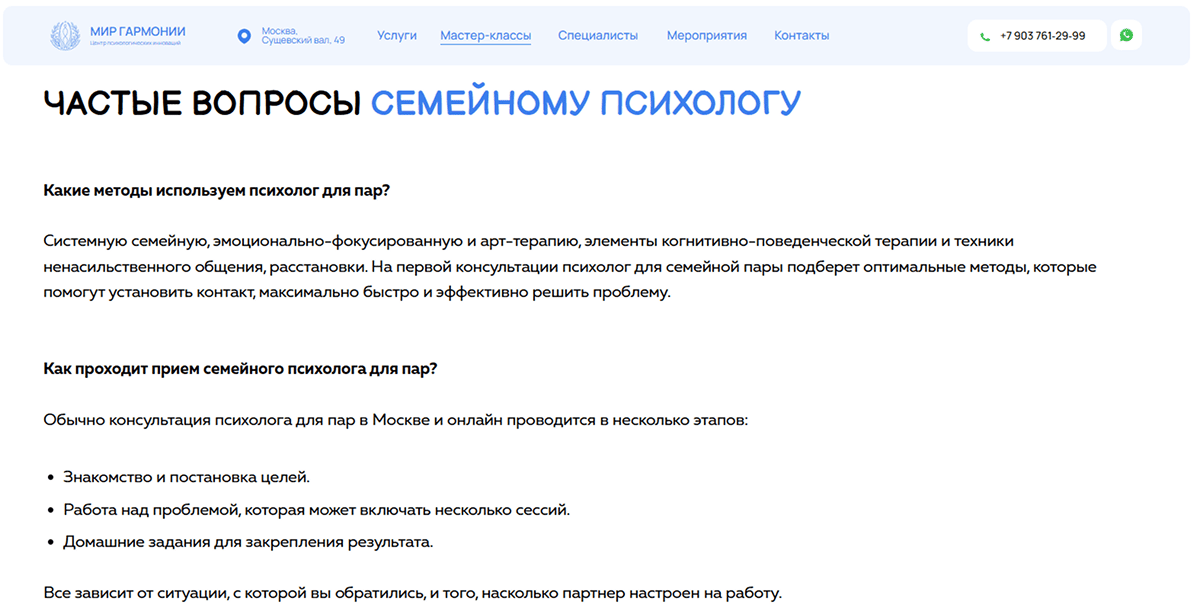
Task: Click the МИР ГАРМОНИИ text link
Action: point(136,30)
